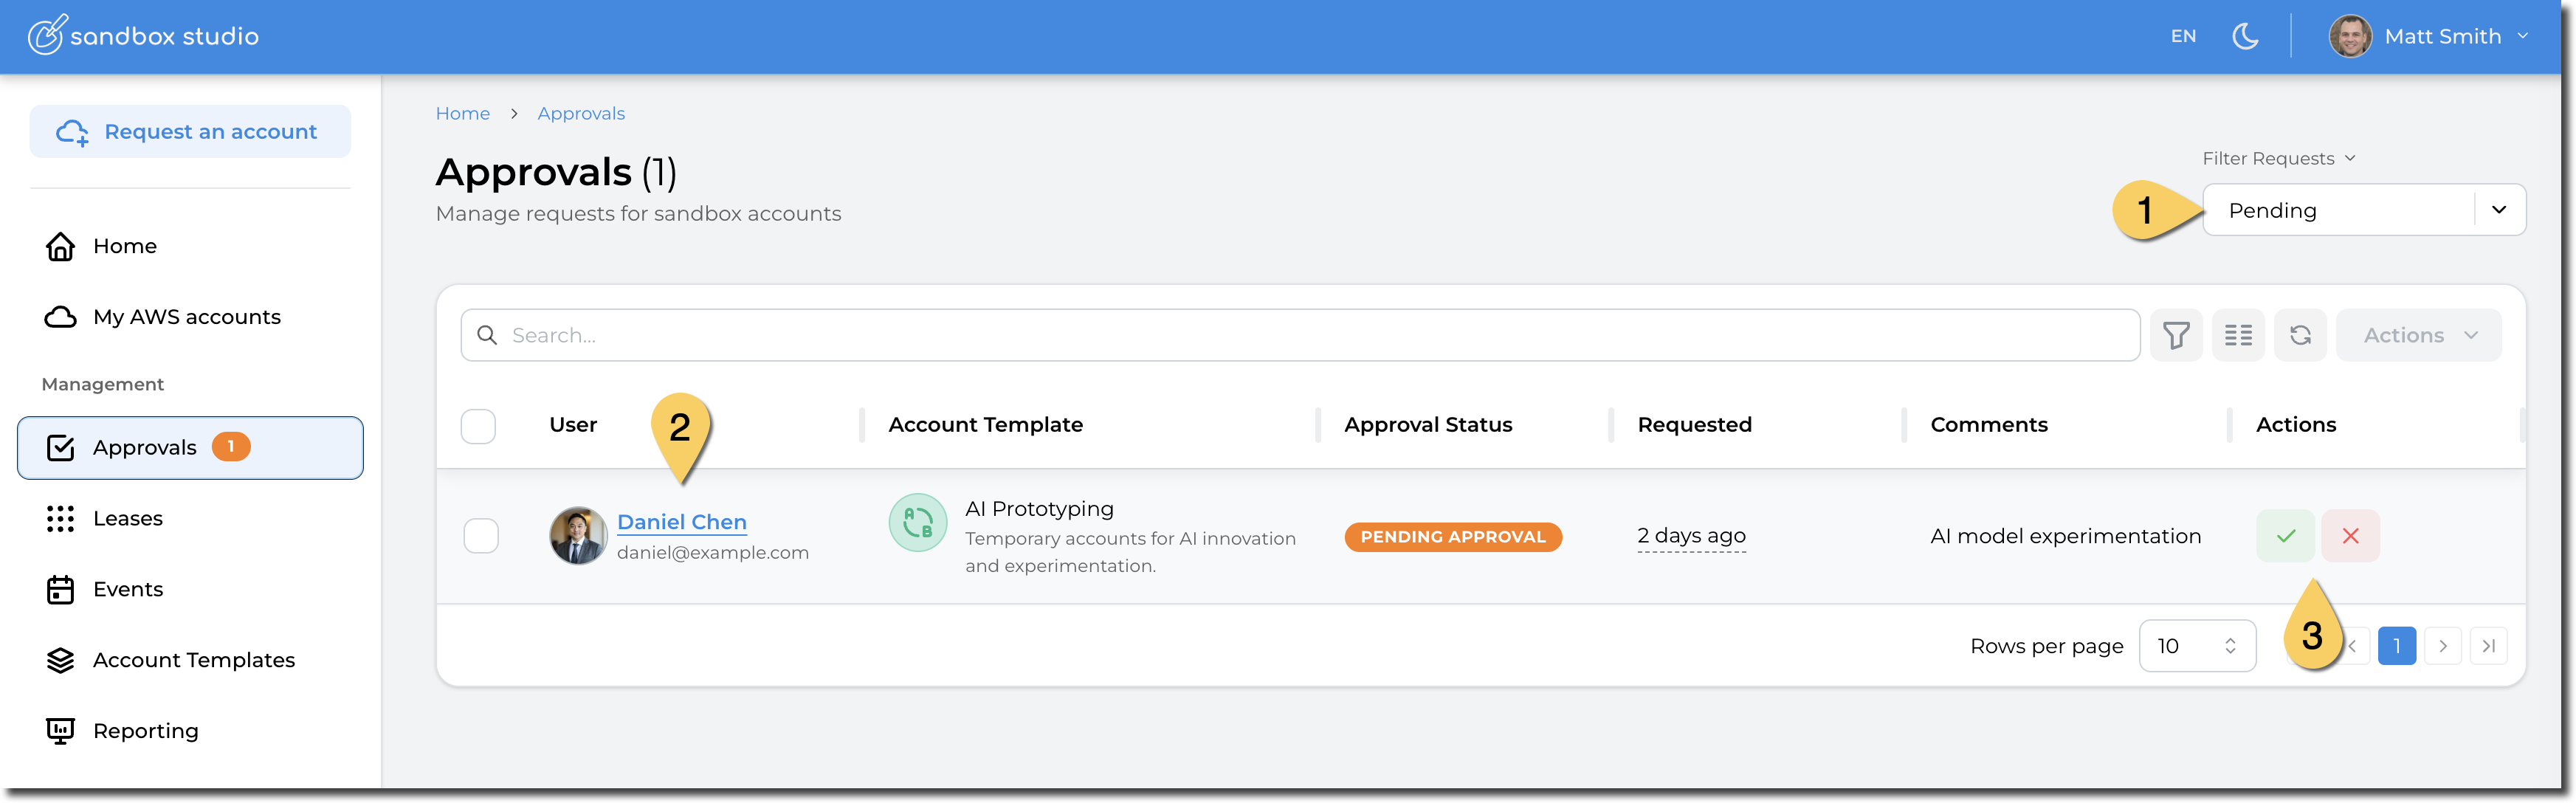Open Account Templates in sidebar
This screenshot has height=803, width=2576.
click(x=193, y=660)
